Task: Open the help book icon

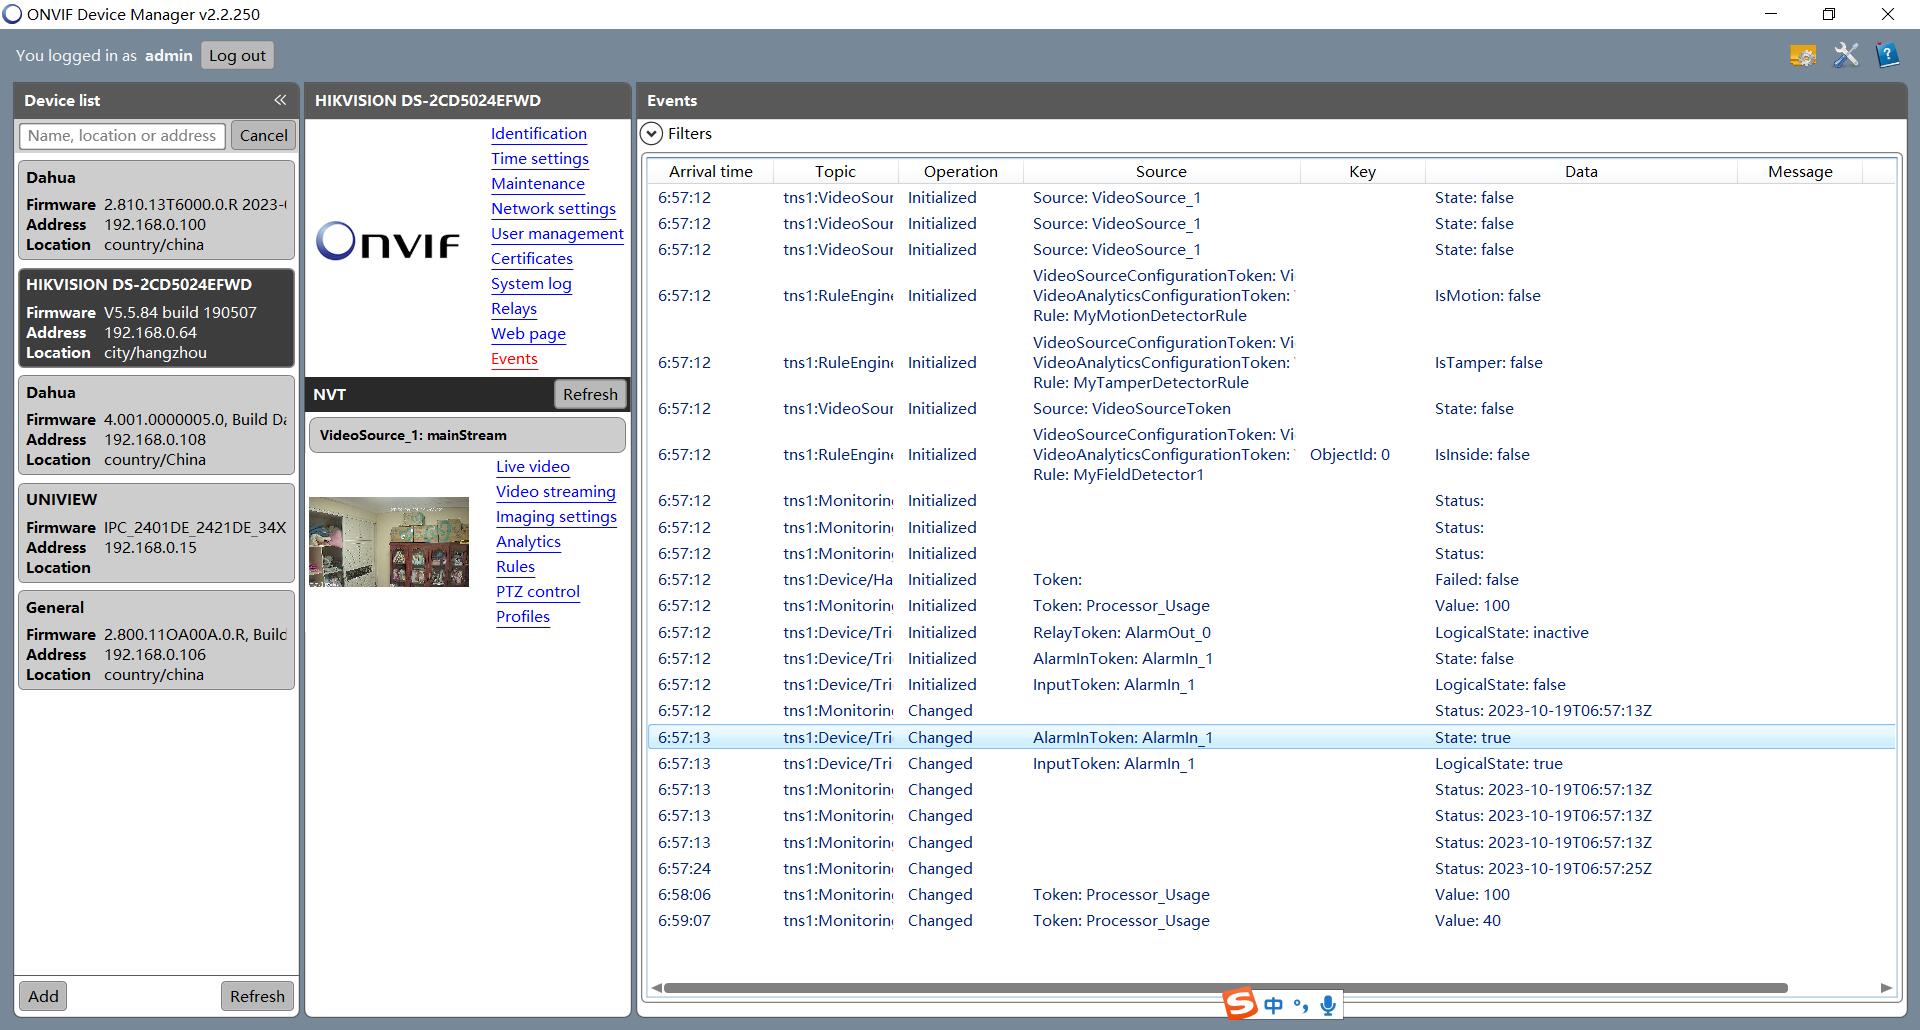Action: pos(1887,55)
